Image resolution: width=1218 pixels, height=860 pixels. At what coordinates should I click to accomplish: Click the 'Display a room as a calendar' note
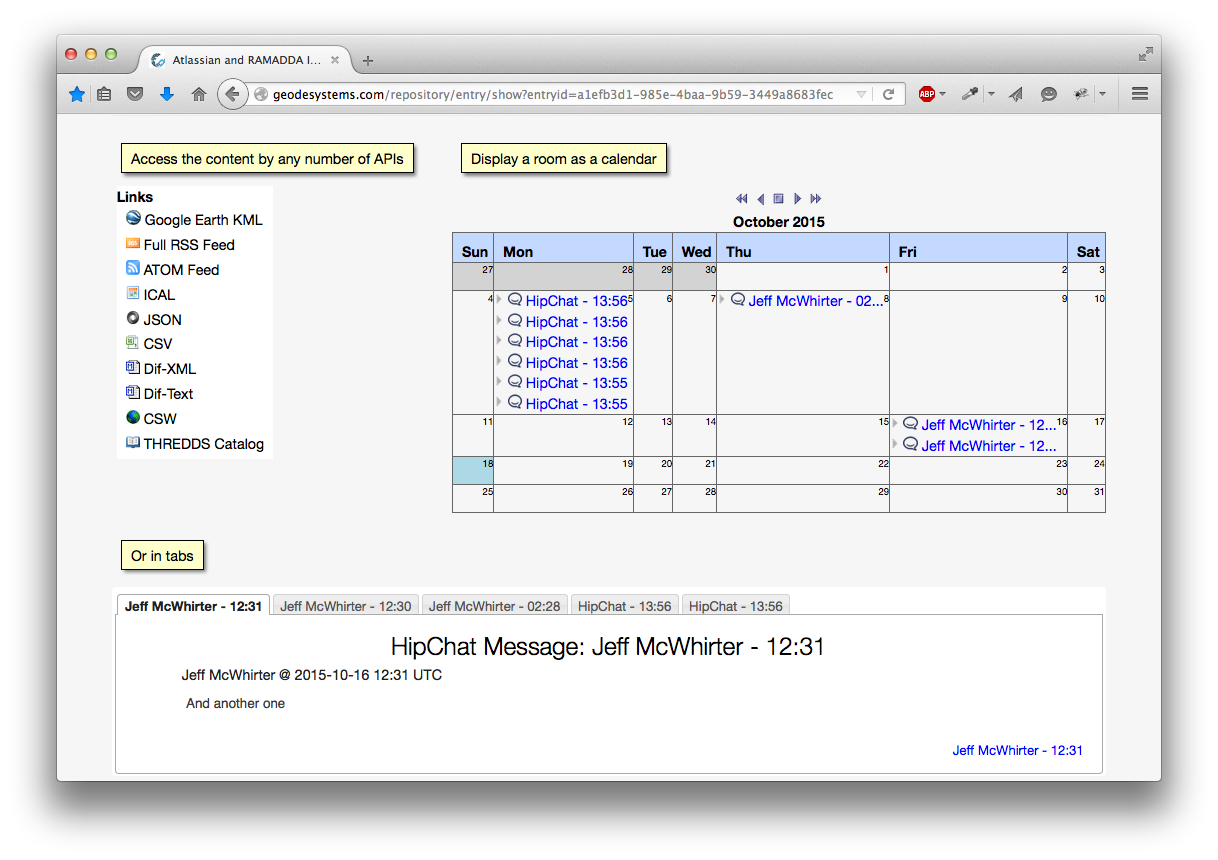[564, 158]
